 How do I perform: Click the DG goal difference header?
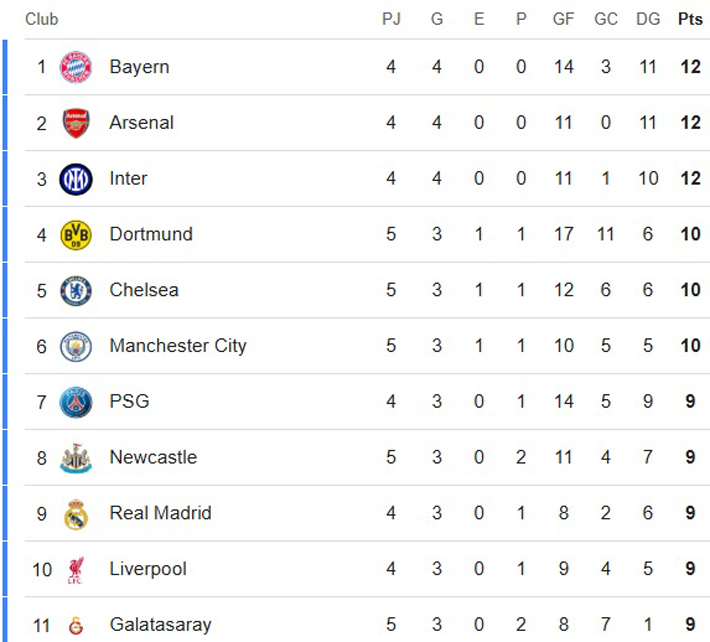point(648,19)
